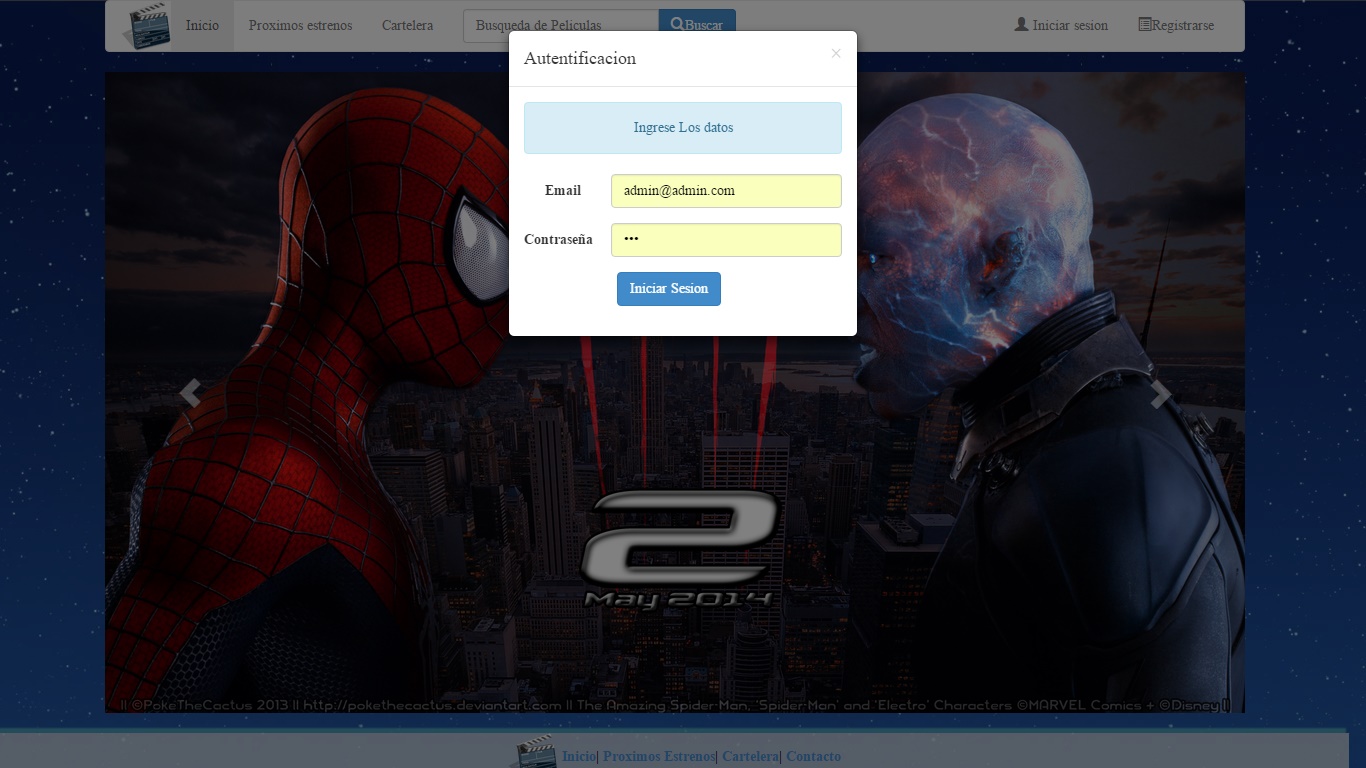Screen dimensions: 1366x768
Task: Click the Spider-Man carousel image
Action: 675,392
